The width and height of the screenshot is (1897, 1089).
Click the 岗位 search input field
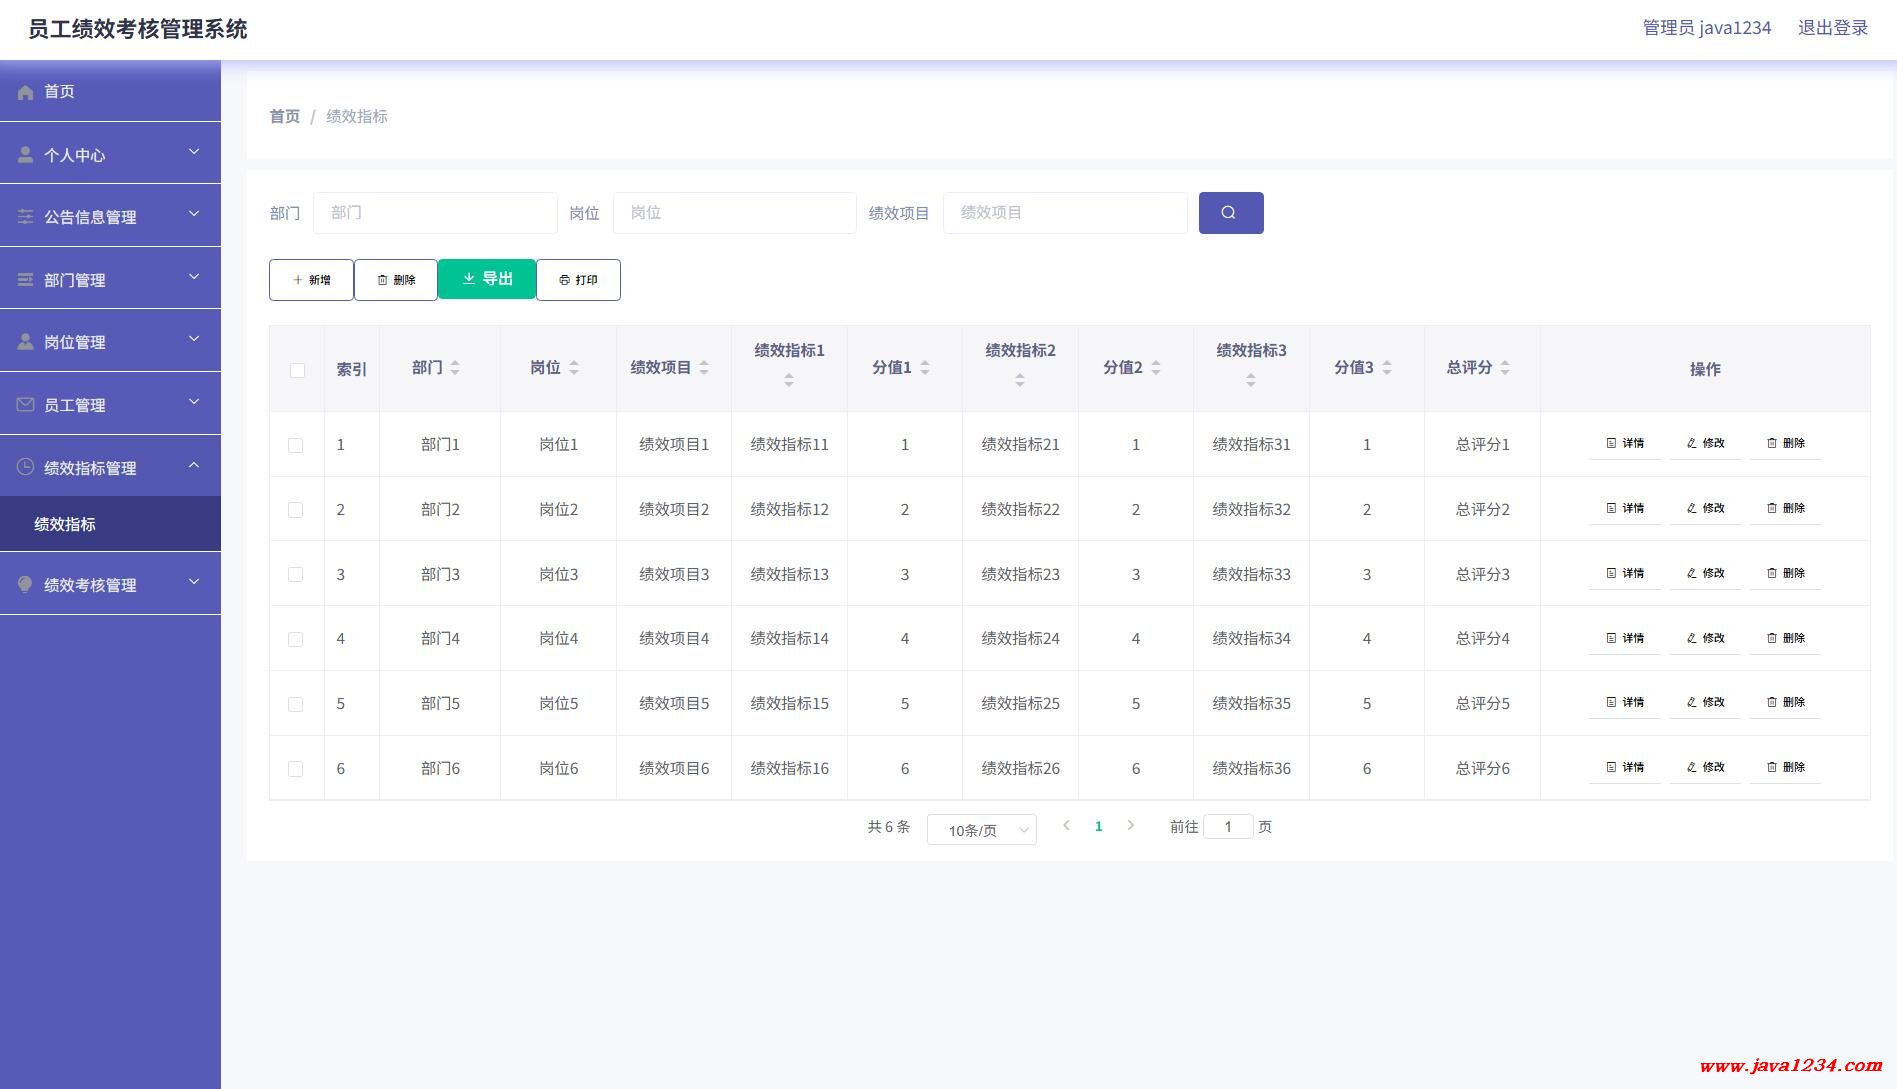(x=734, y=213)
